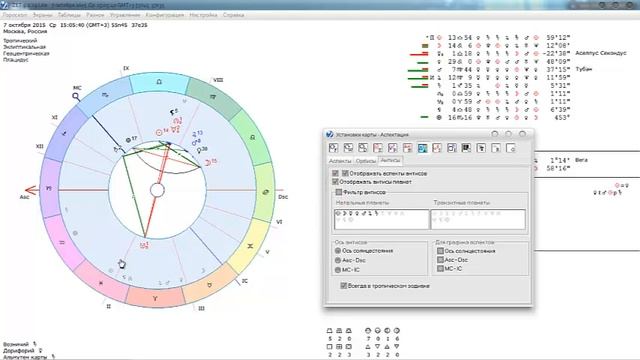This screenshot has height=360, width=640.
Task: Check 'Asc - Dsc' under Для графика аспектов
Action: (x=440, y=260)
